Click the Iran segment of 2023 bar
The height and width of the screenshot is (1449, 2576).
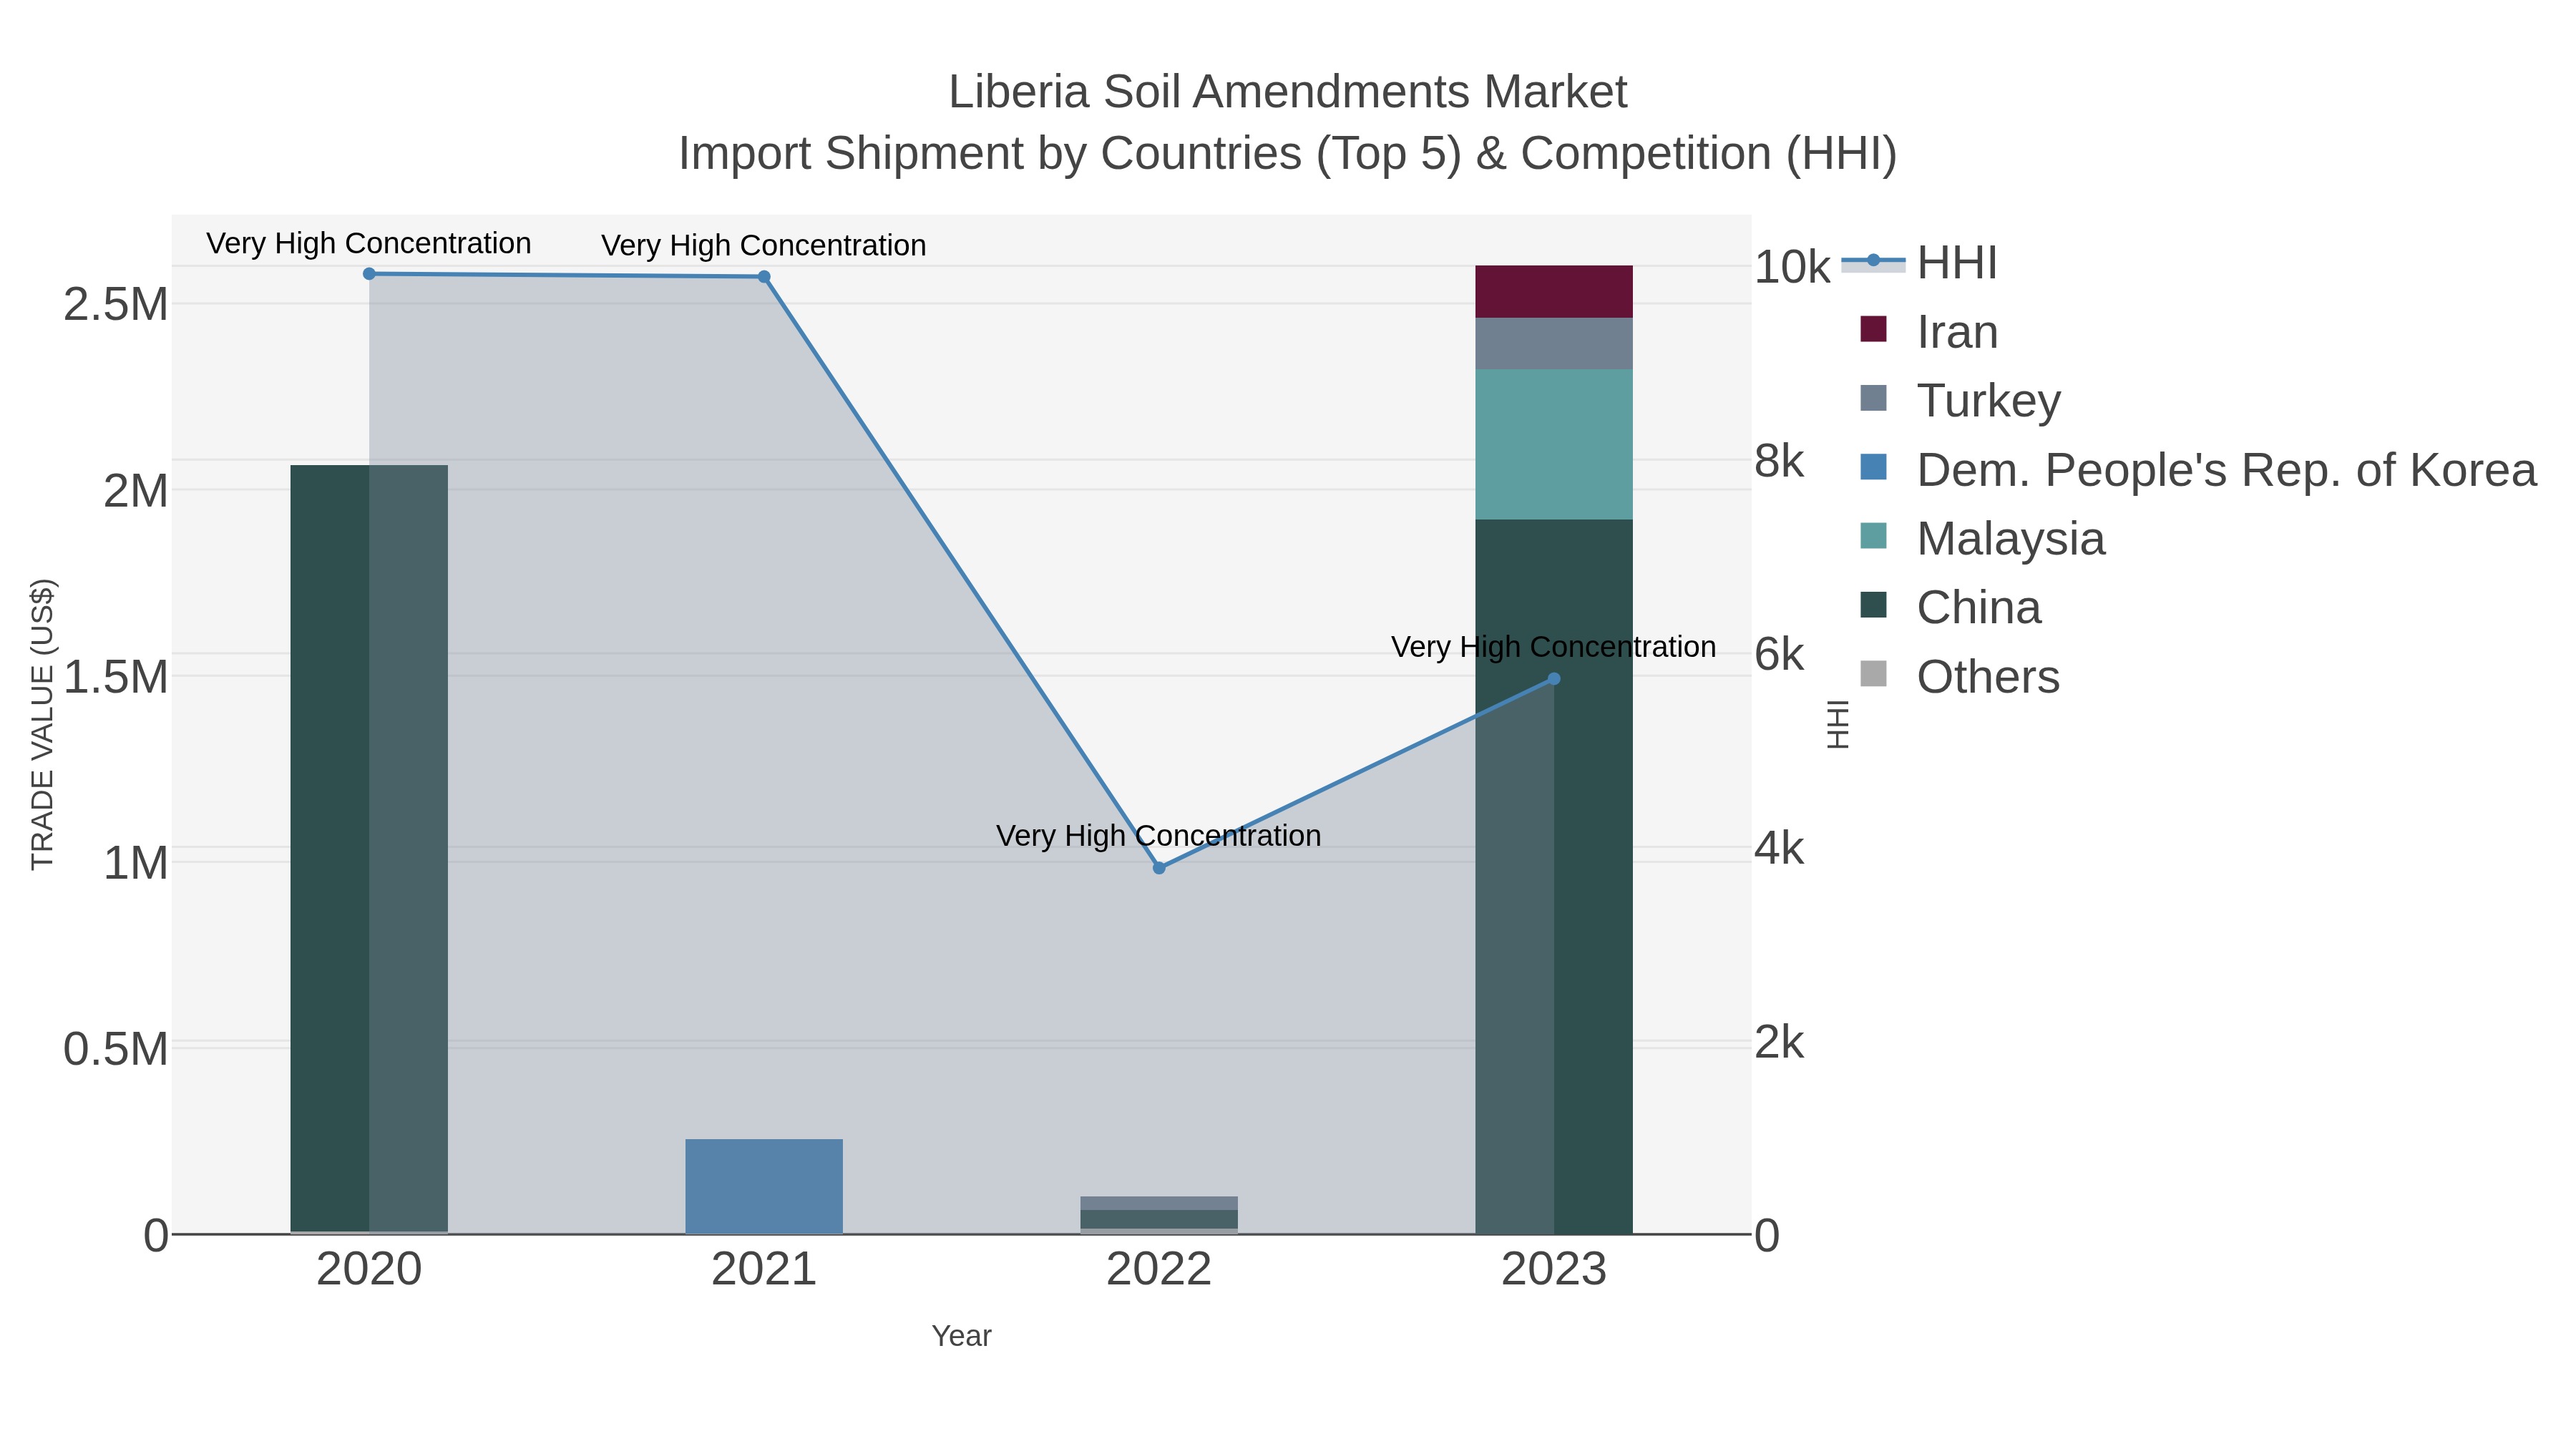pyautogui.click(x=1554, y=292)
